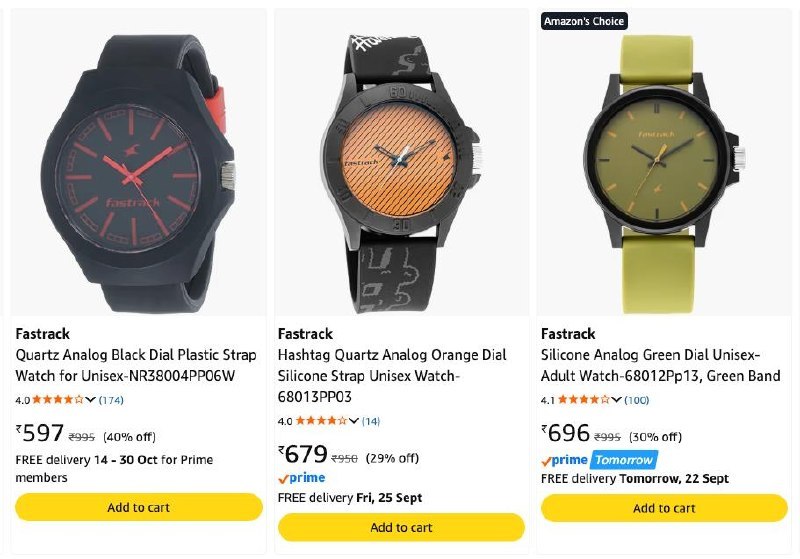View the (174) reviews count link
800x559 pixels.
111,400
